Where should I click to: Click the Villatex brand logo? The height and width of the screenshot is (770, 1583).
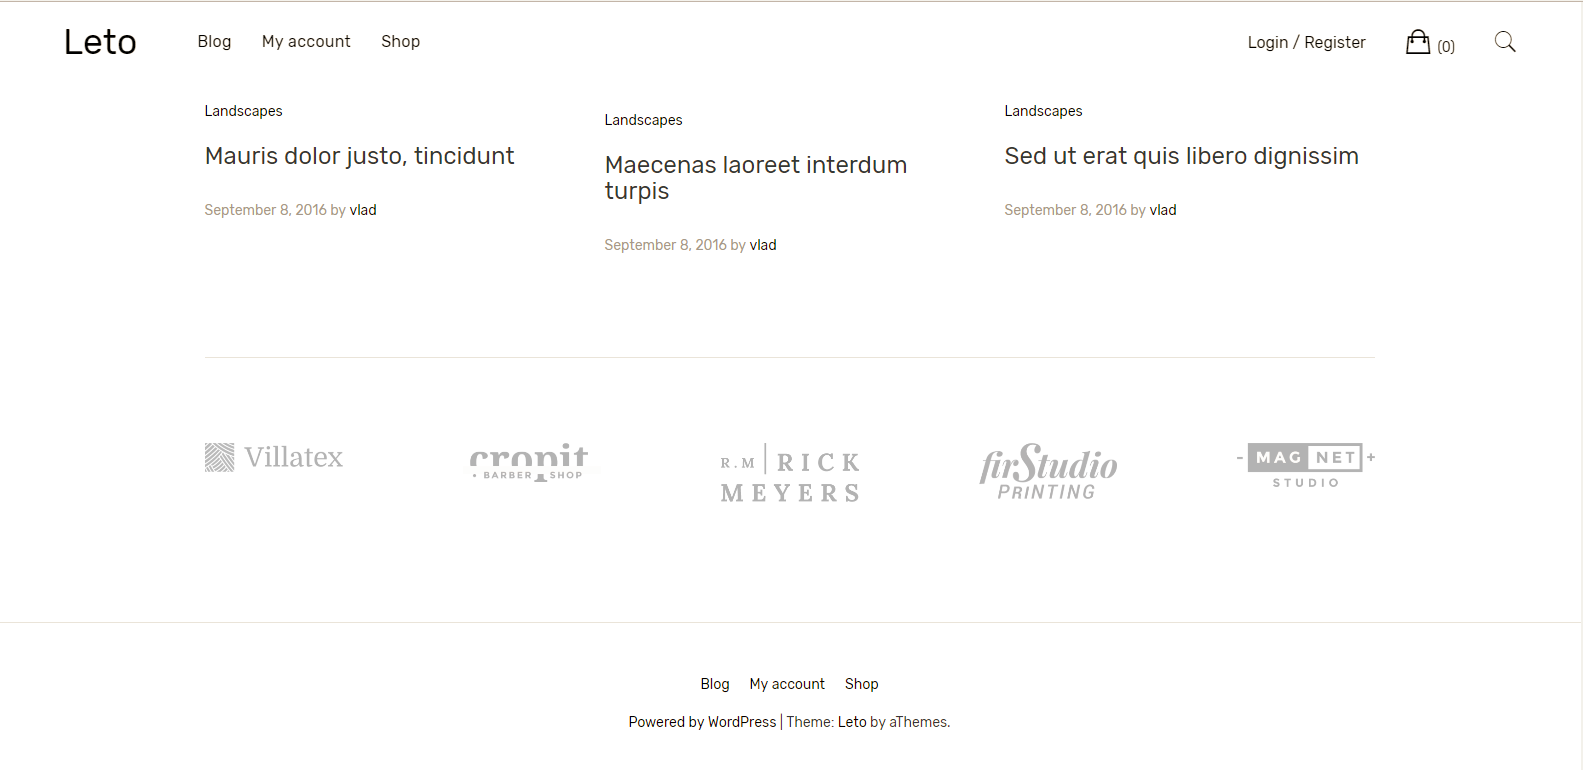point(274,457)
